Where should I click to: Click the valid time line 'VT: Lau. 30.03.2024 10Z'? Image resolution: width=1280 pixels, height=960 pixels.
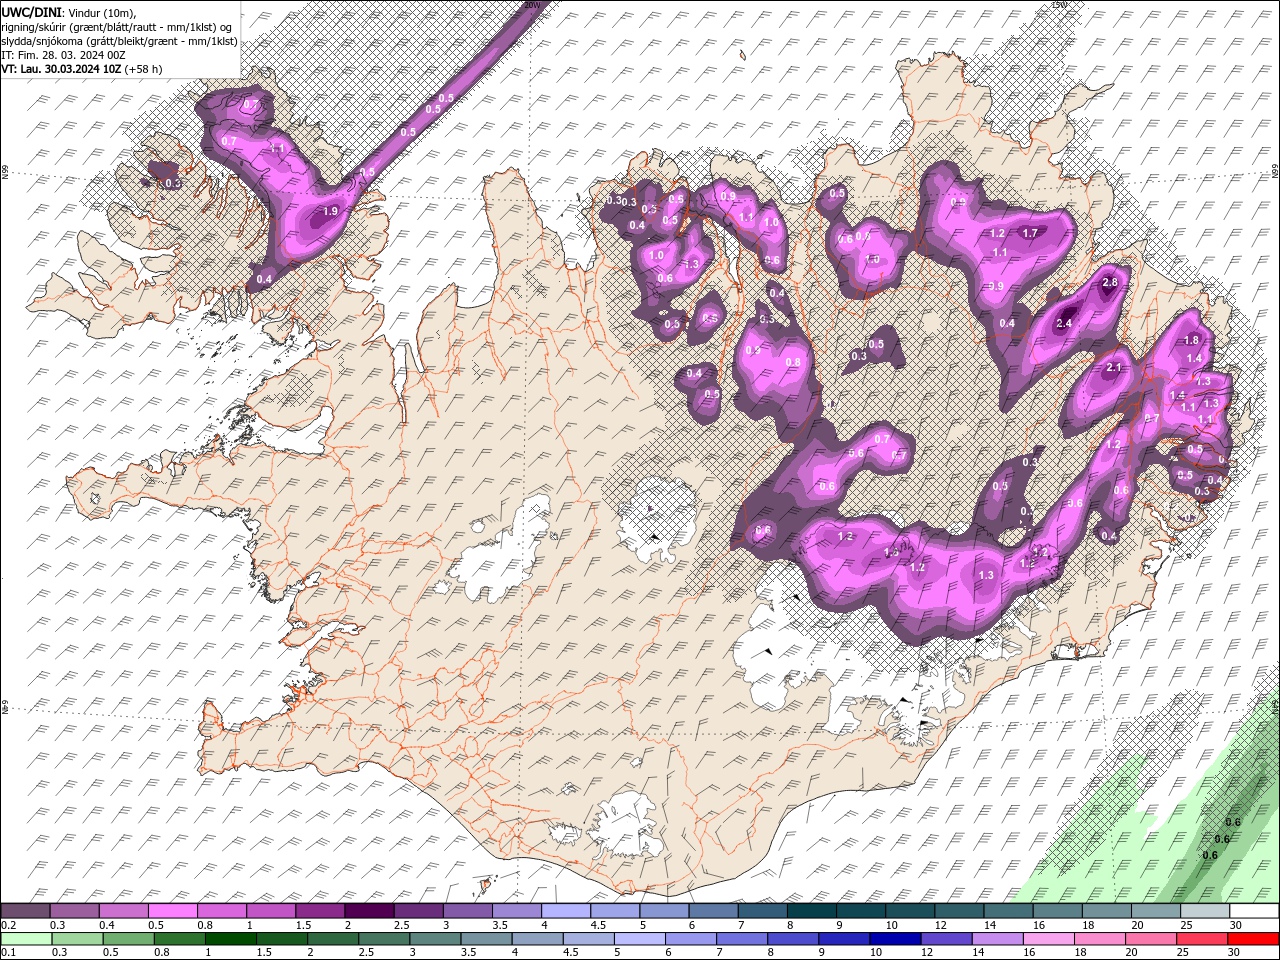[x=61, y=69]
